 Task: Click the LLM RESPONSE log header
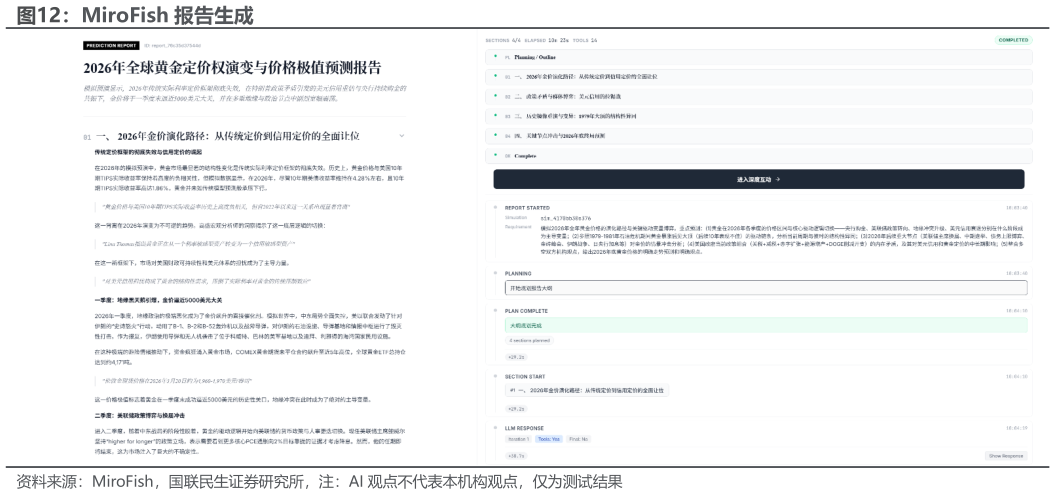524,428
